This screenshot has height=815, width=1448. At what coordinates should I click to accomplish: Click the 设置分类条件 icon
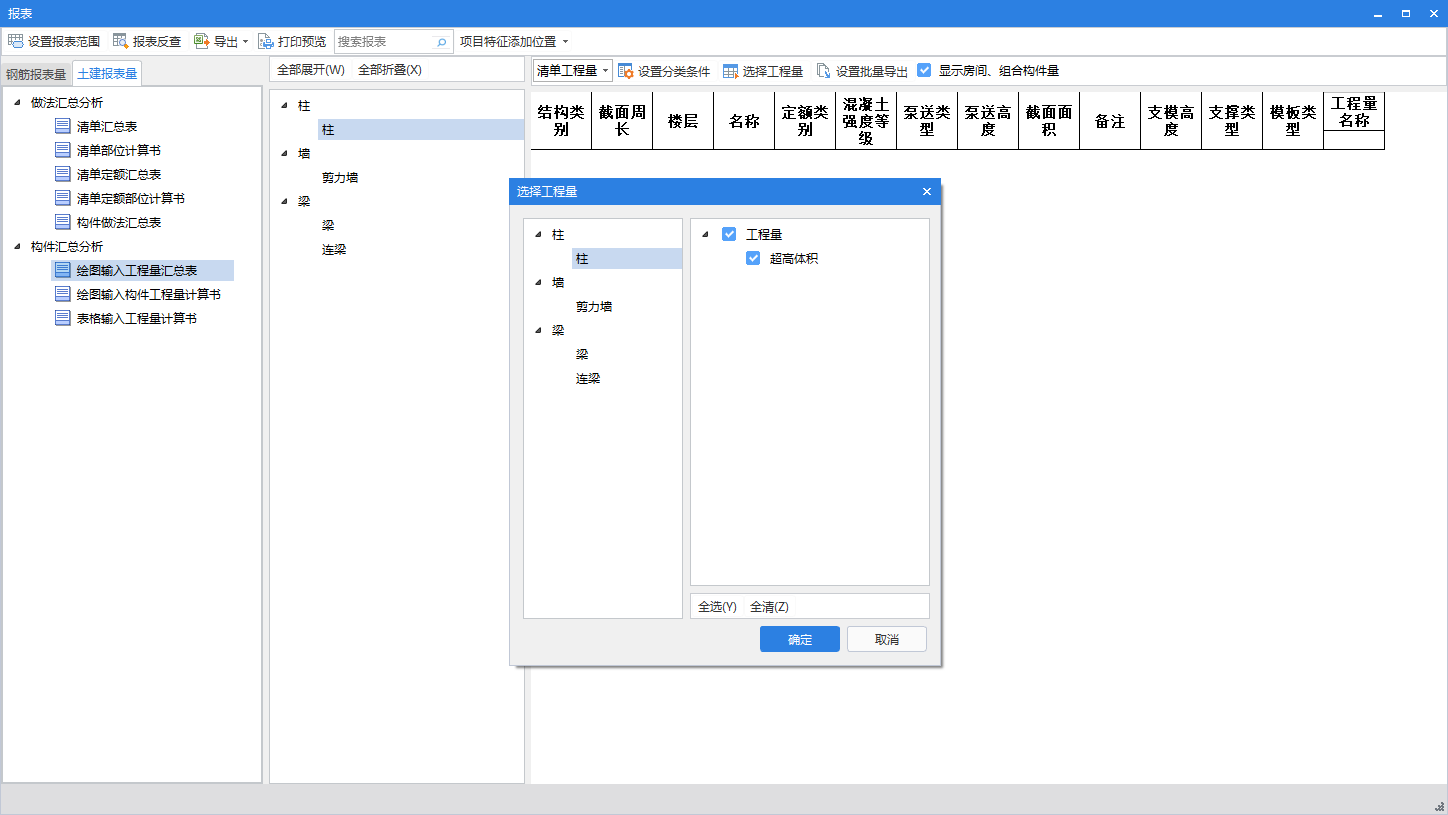click(x=625, y=71)
